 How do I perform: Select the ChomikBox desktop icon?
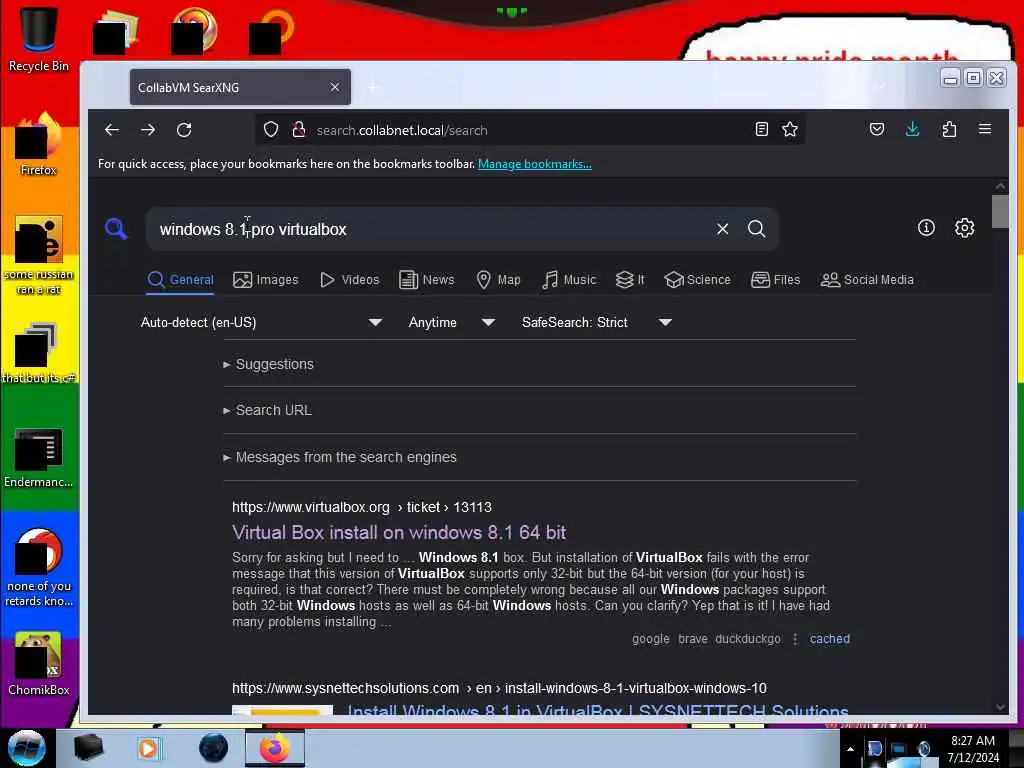coord(39,664)
